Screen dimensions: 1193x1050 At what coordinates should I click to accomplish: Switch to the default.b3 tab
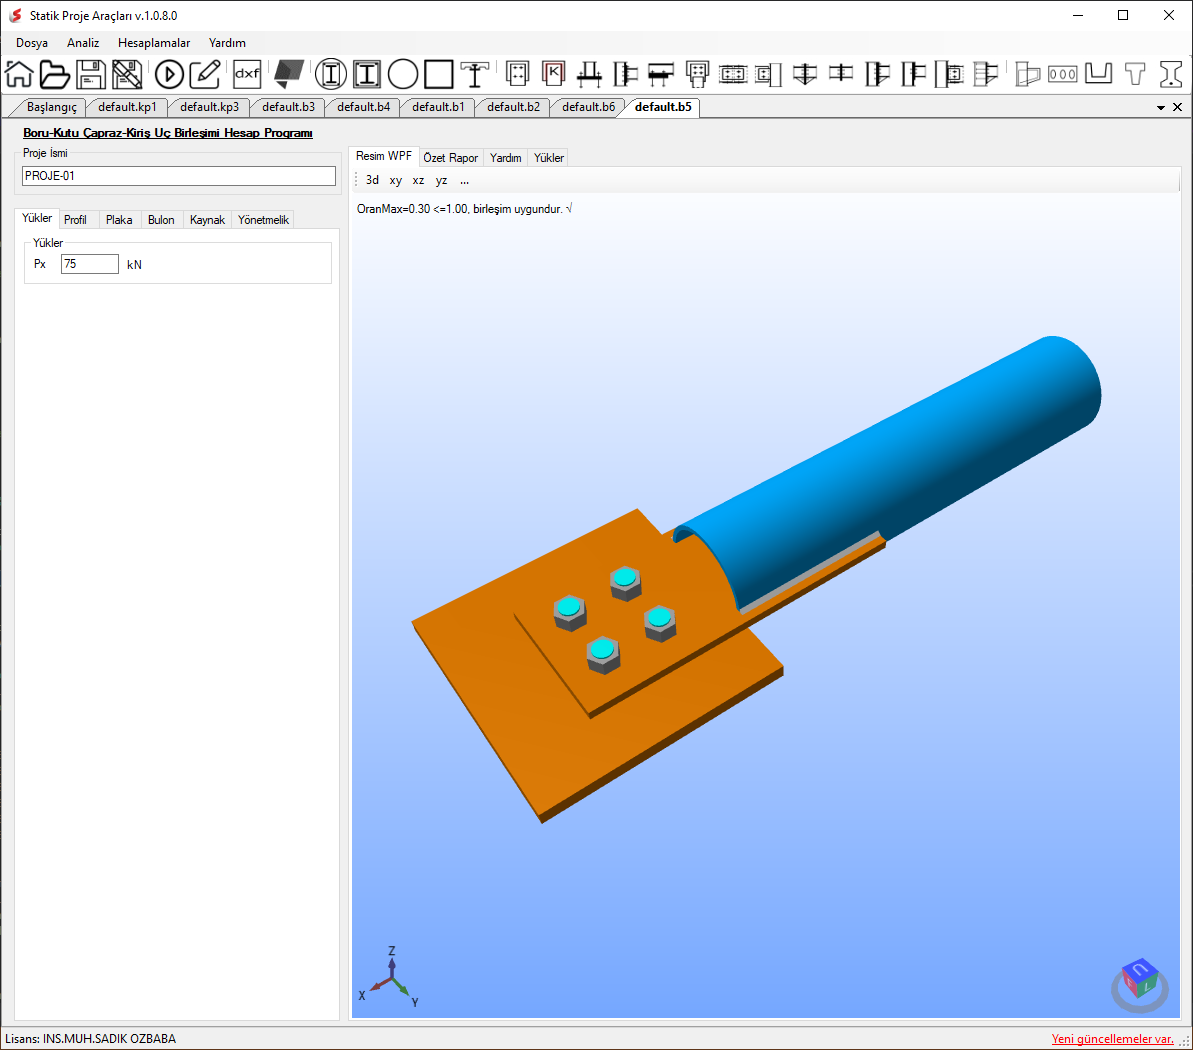tap(288, 107)
